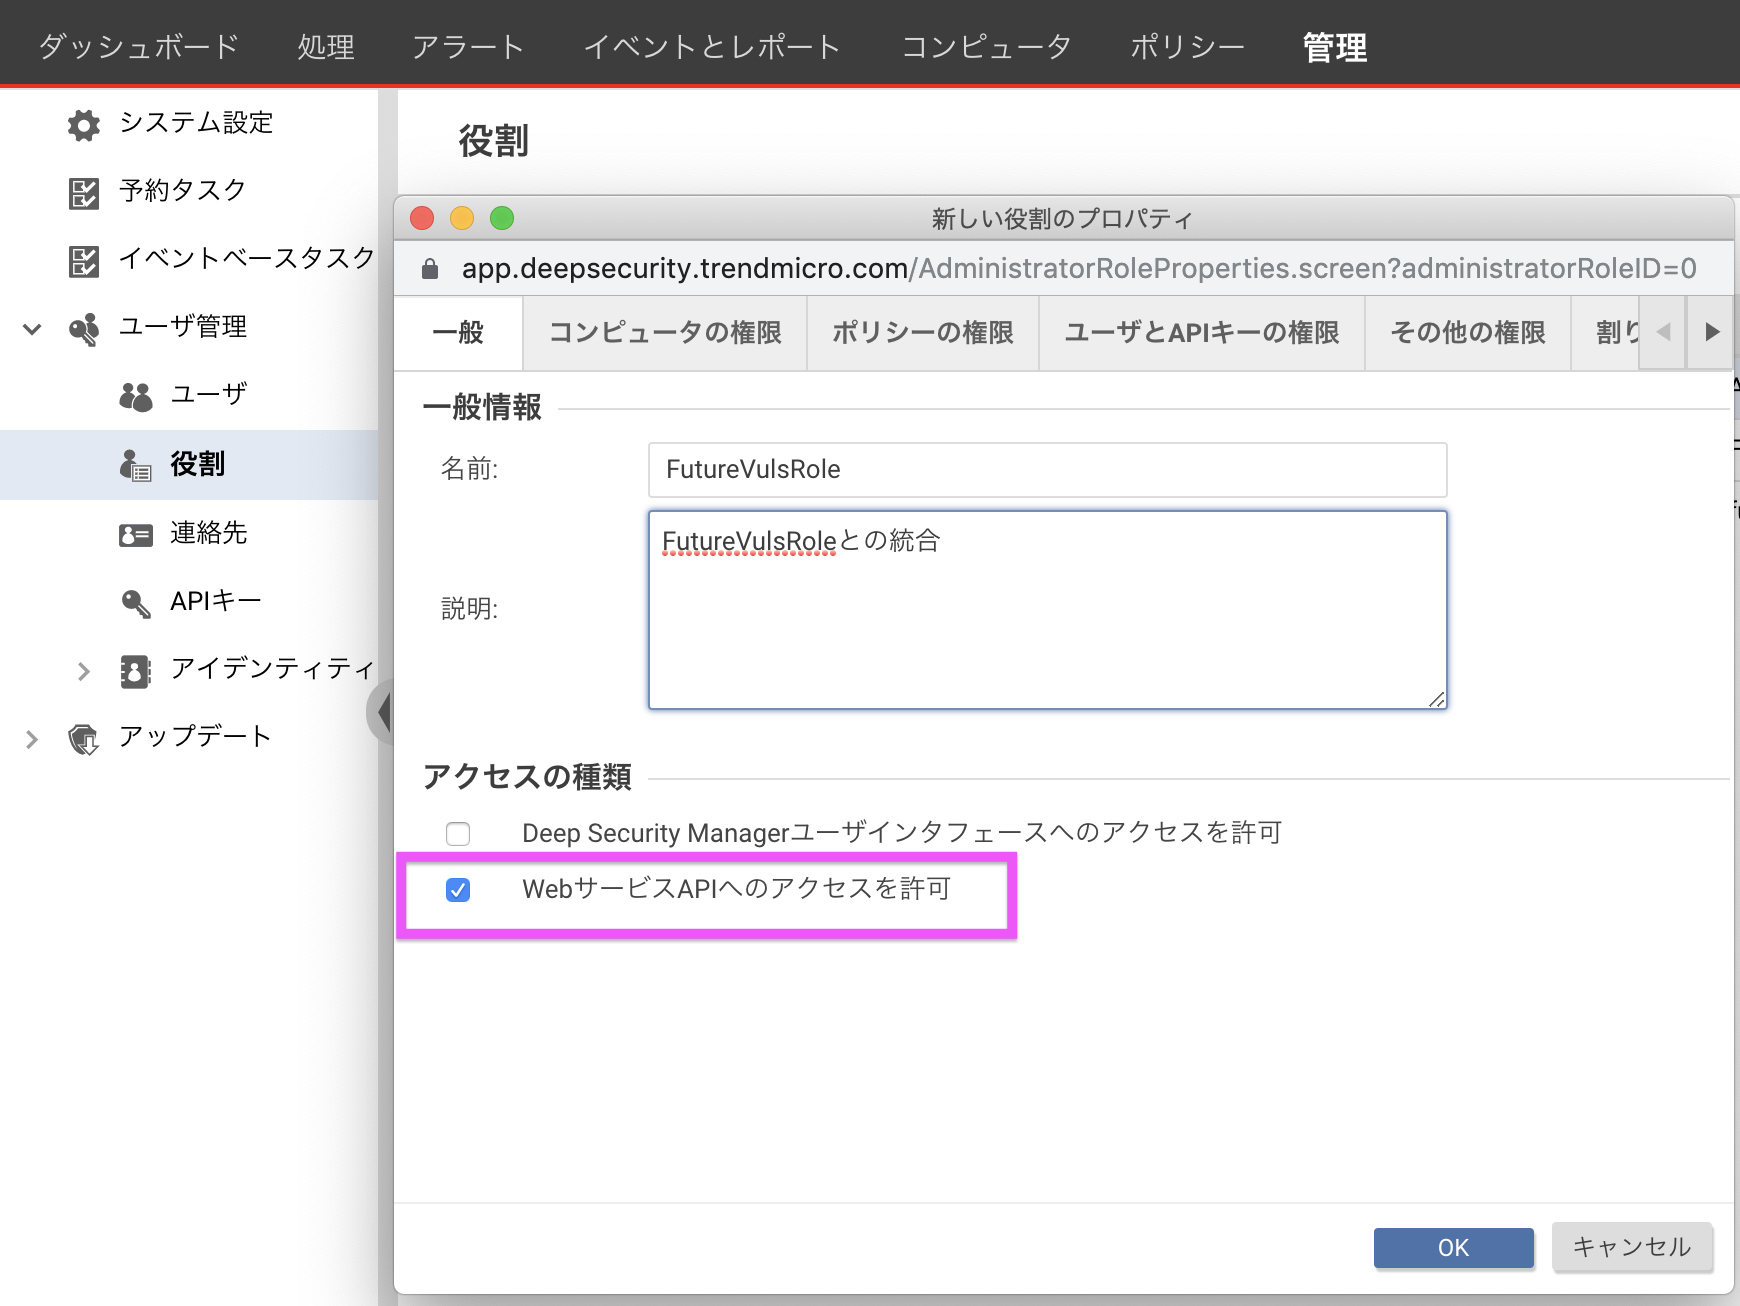This screenshot has height=1306, width=1740.
Task: Open APIキー via the key icon
Action: [135, 601]
